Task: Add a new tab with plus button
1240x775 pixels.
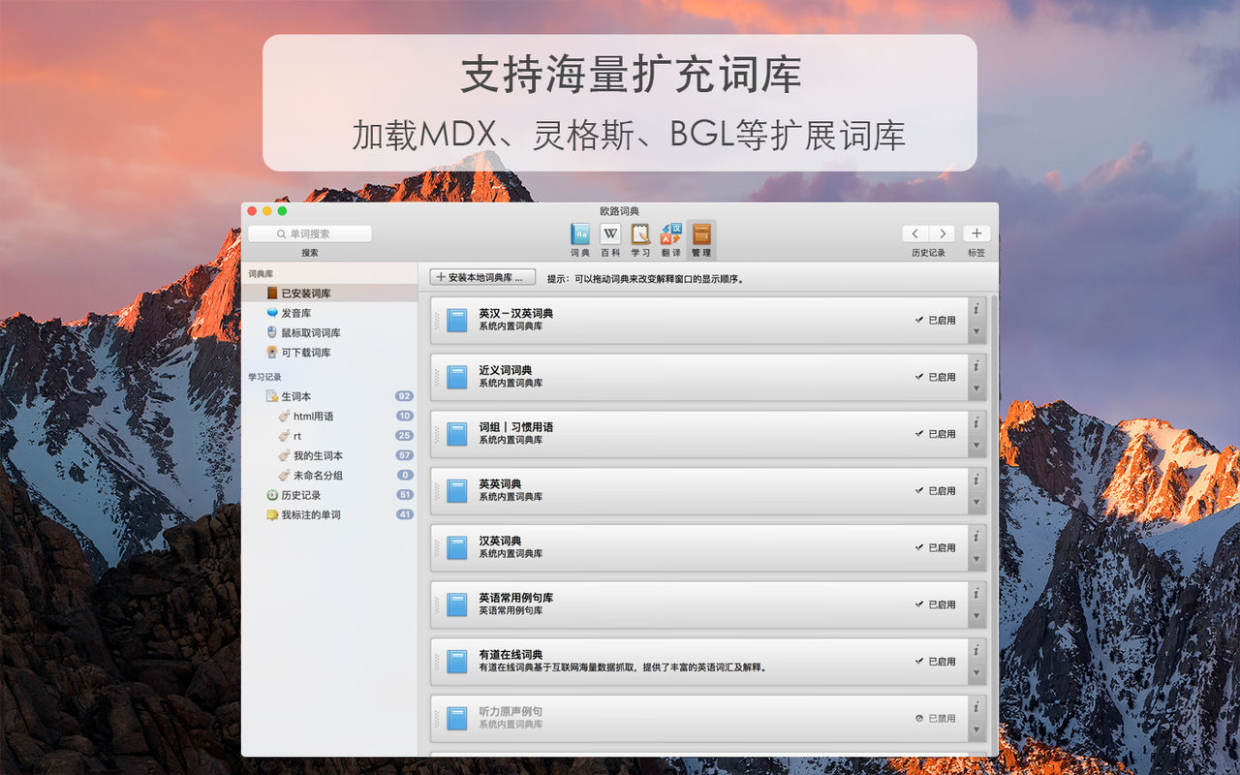Action: point(977,233)
